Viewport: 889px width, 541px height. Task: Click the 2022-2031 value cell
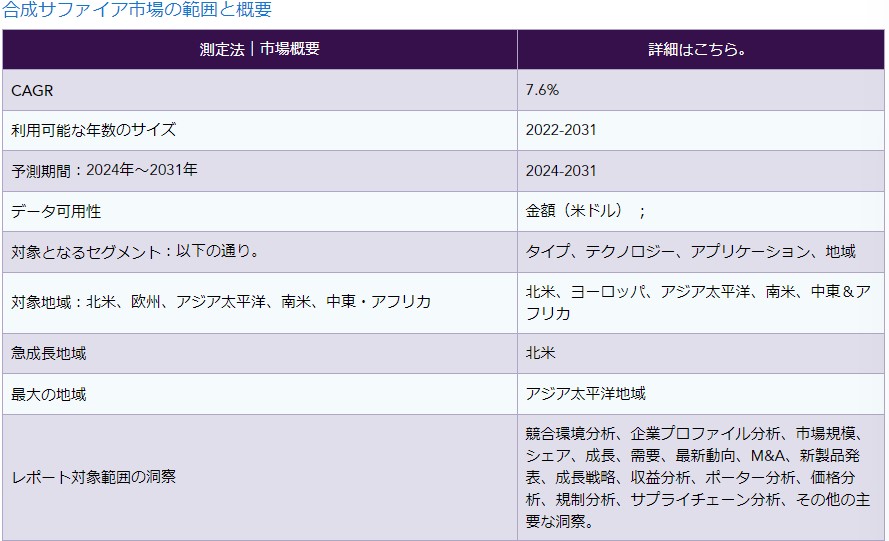coord(701,130)
